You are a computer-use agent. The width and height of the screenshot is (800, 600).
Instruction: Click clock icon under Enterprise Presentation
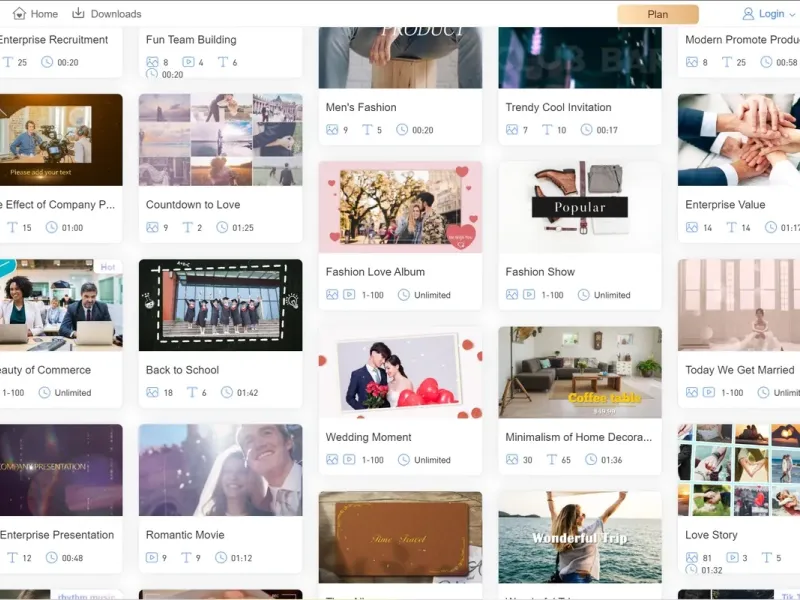tap(52, 558)
